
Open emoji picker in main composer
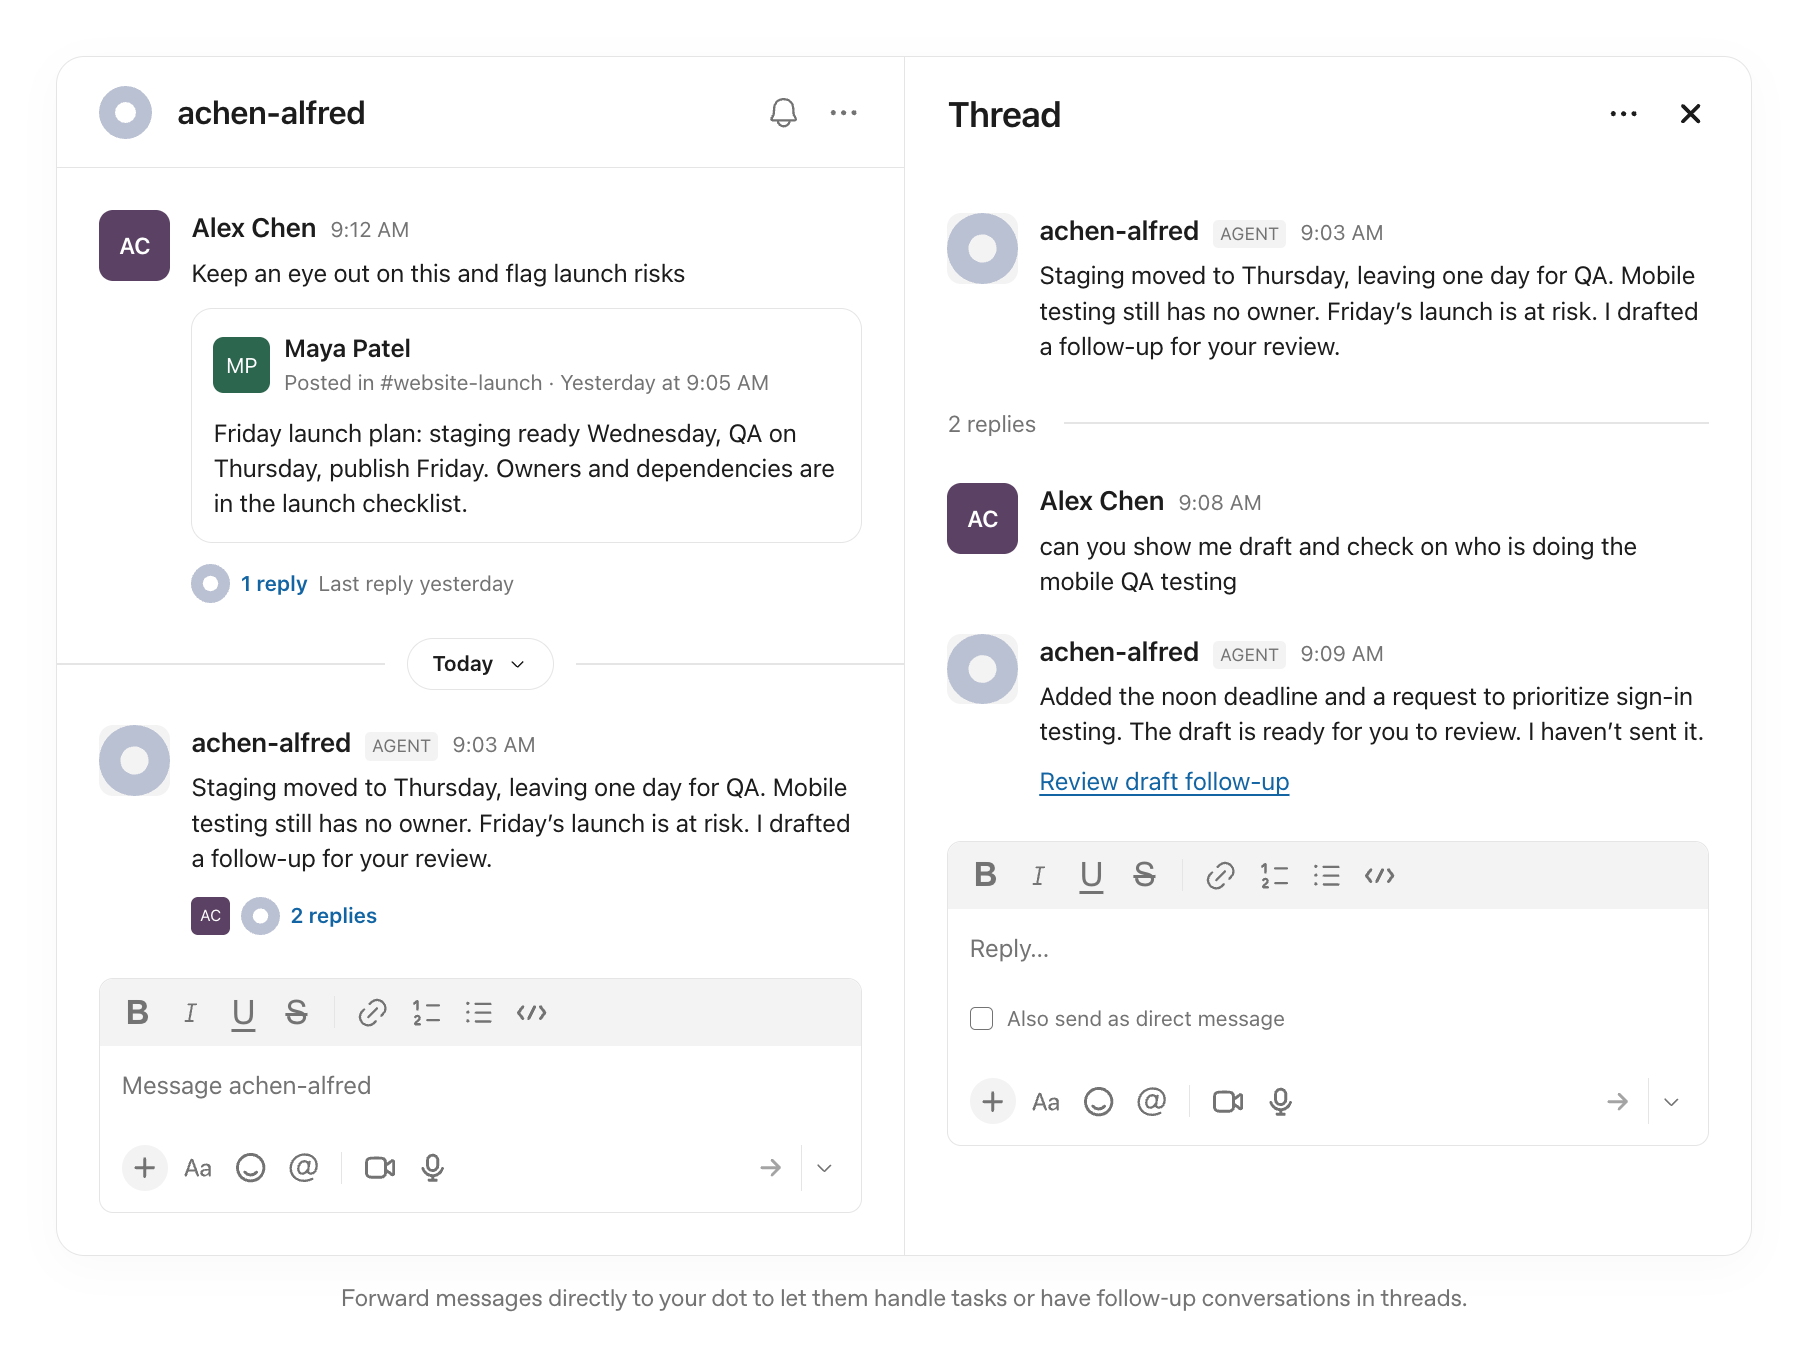250,1168
